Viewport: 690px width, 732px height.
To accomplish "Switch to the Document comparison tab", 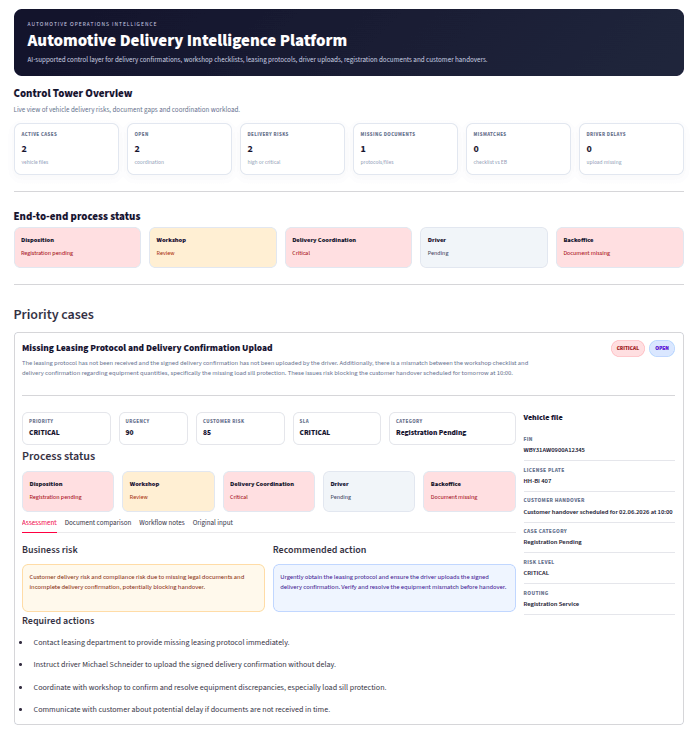I will tap(98, 522).
